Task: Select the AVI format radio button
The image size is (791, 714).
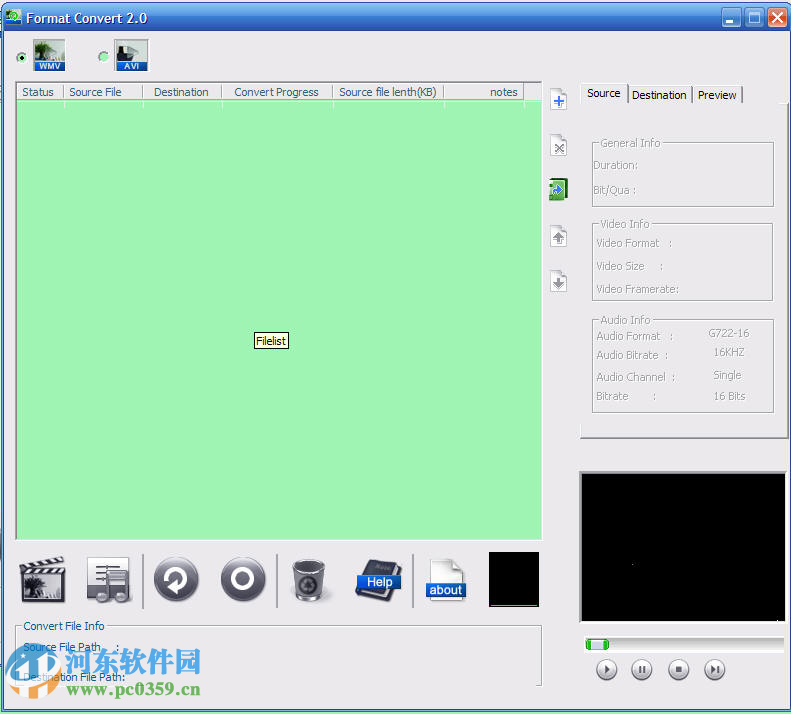Action: [x=103, y=57]
